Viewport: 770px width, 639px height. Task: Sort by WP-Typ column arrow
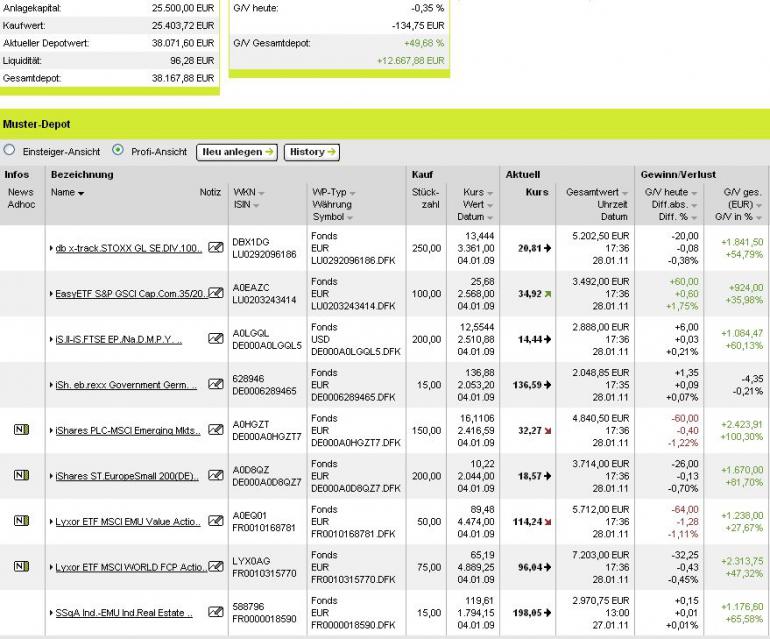[353, 194]
